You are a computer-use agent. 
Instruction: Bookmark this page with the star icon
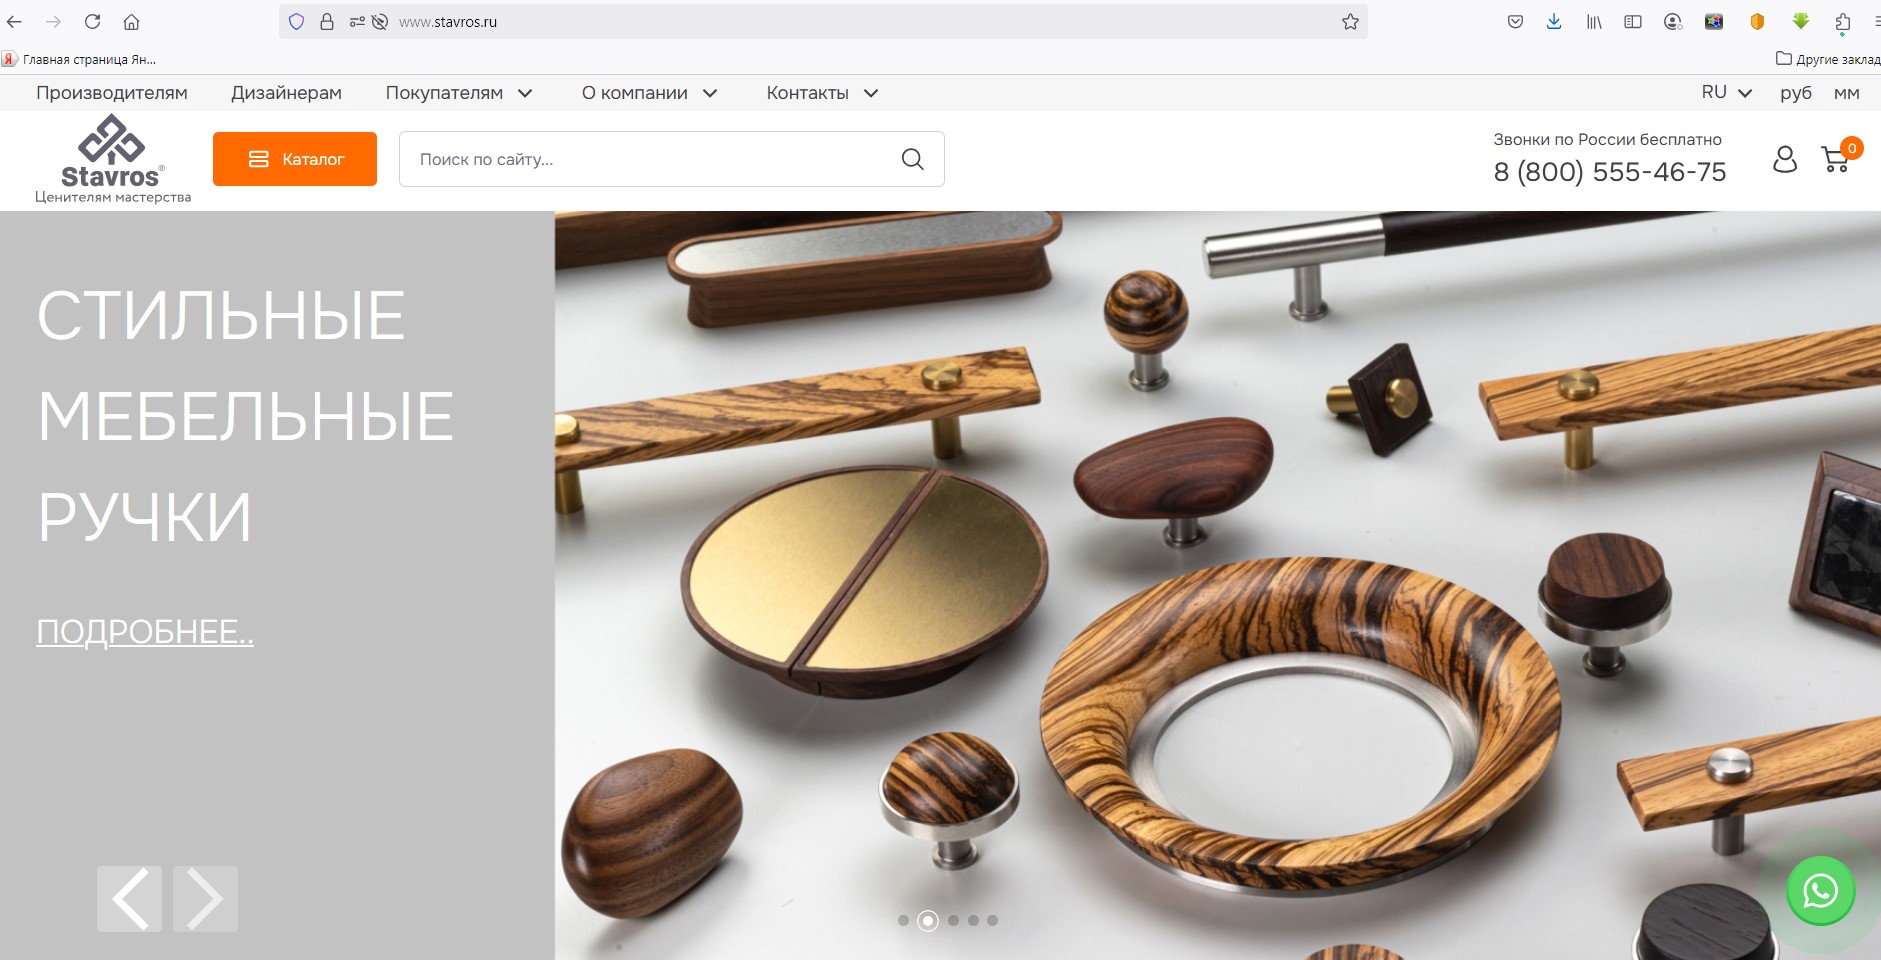(x=1350, y=22)
